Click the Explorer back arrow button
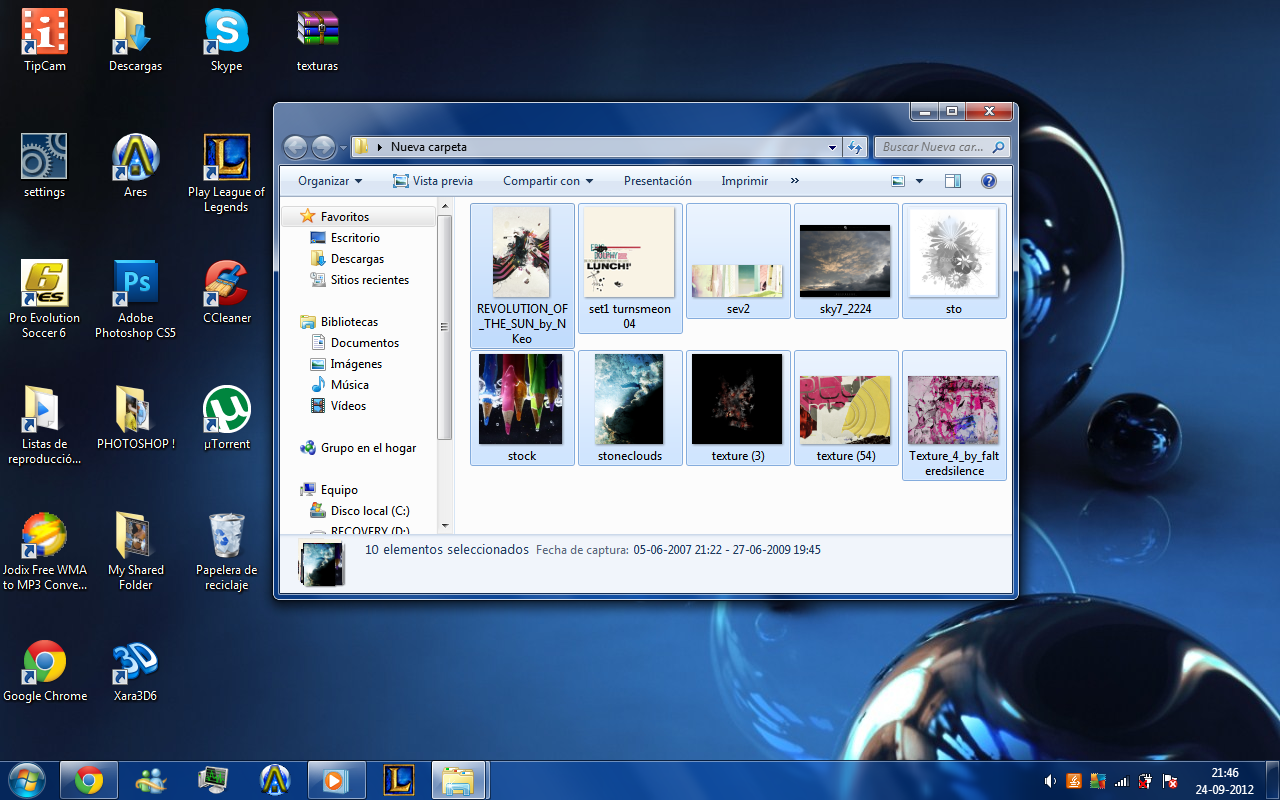 (x=296, y=148)
